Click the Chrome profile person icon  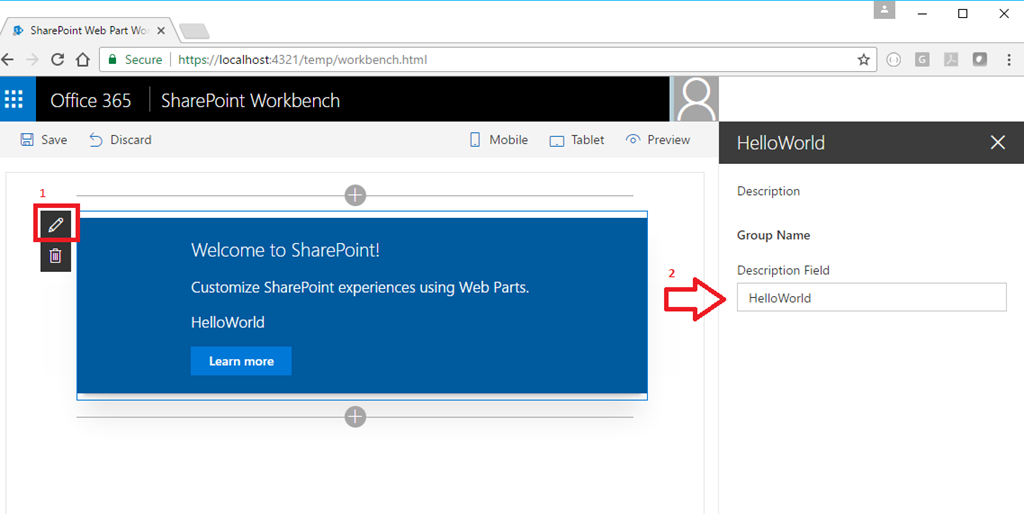884,10
